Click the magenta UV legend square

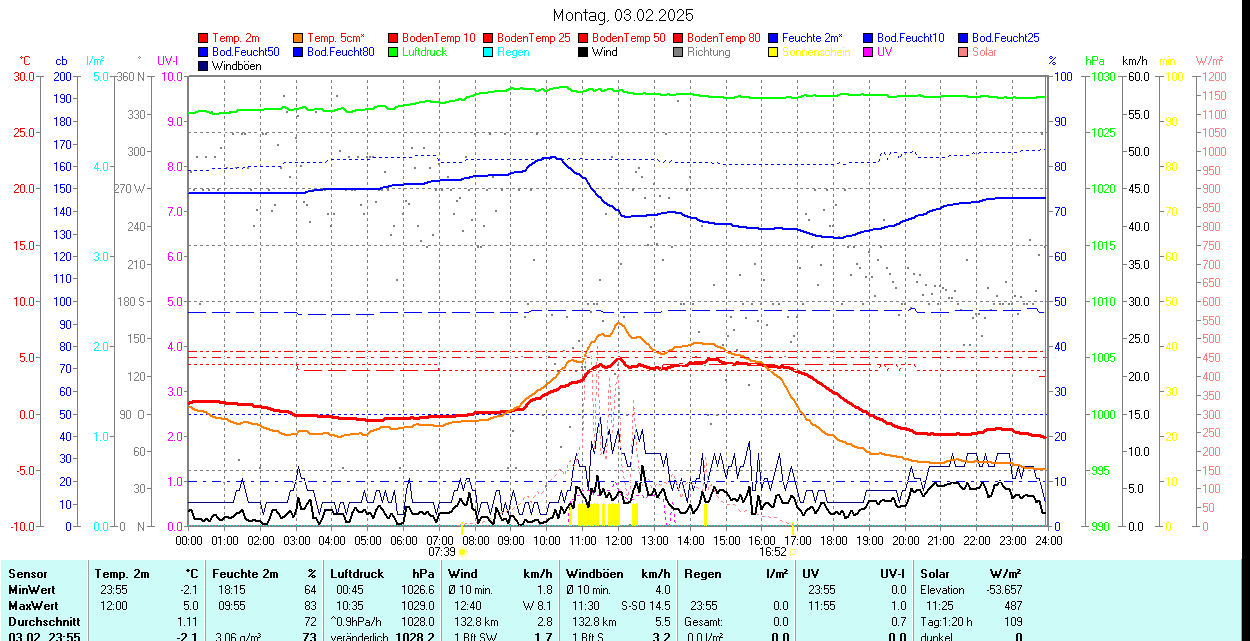point(869,52)
